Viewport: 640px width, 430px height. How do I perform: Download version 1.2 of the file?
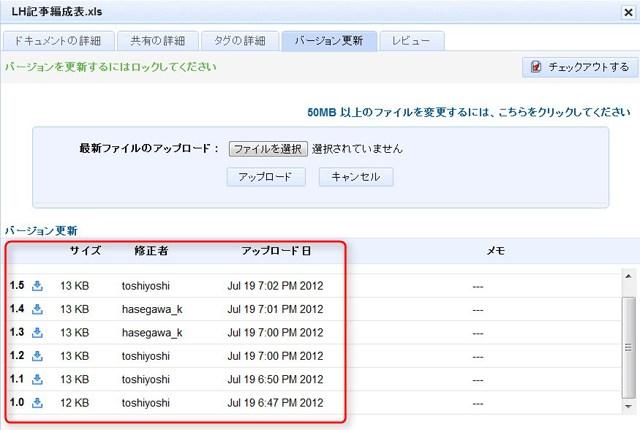click(x=37, y=356)
